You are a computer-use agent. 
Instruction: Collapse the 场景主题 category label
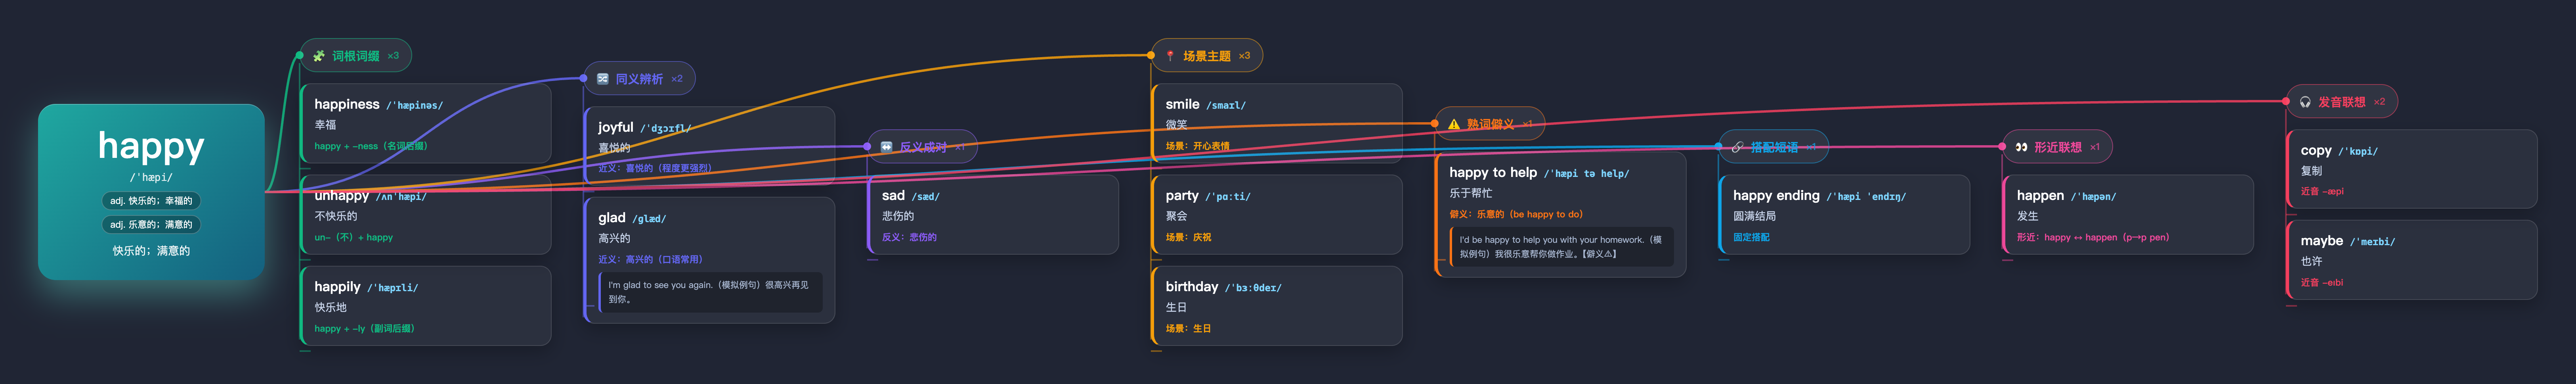pos(1207,56)
